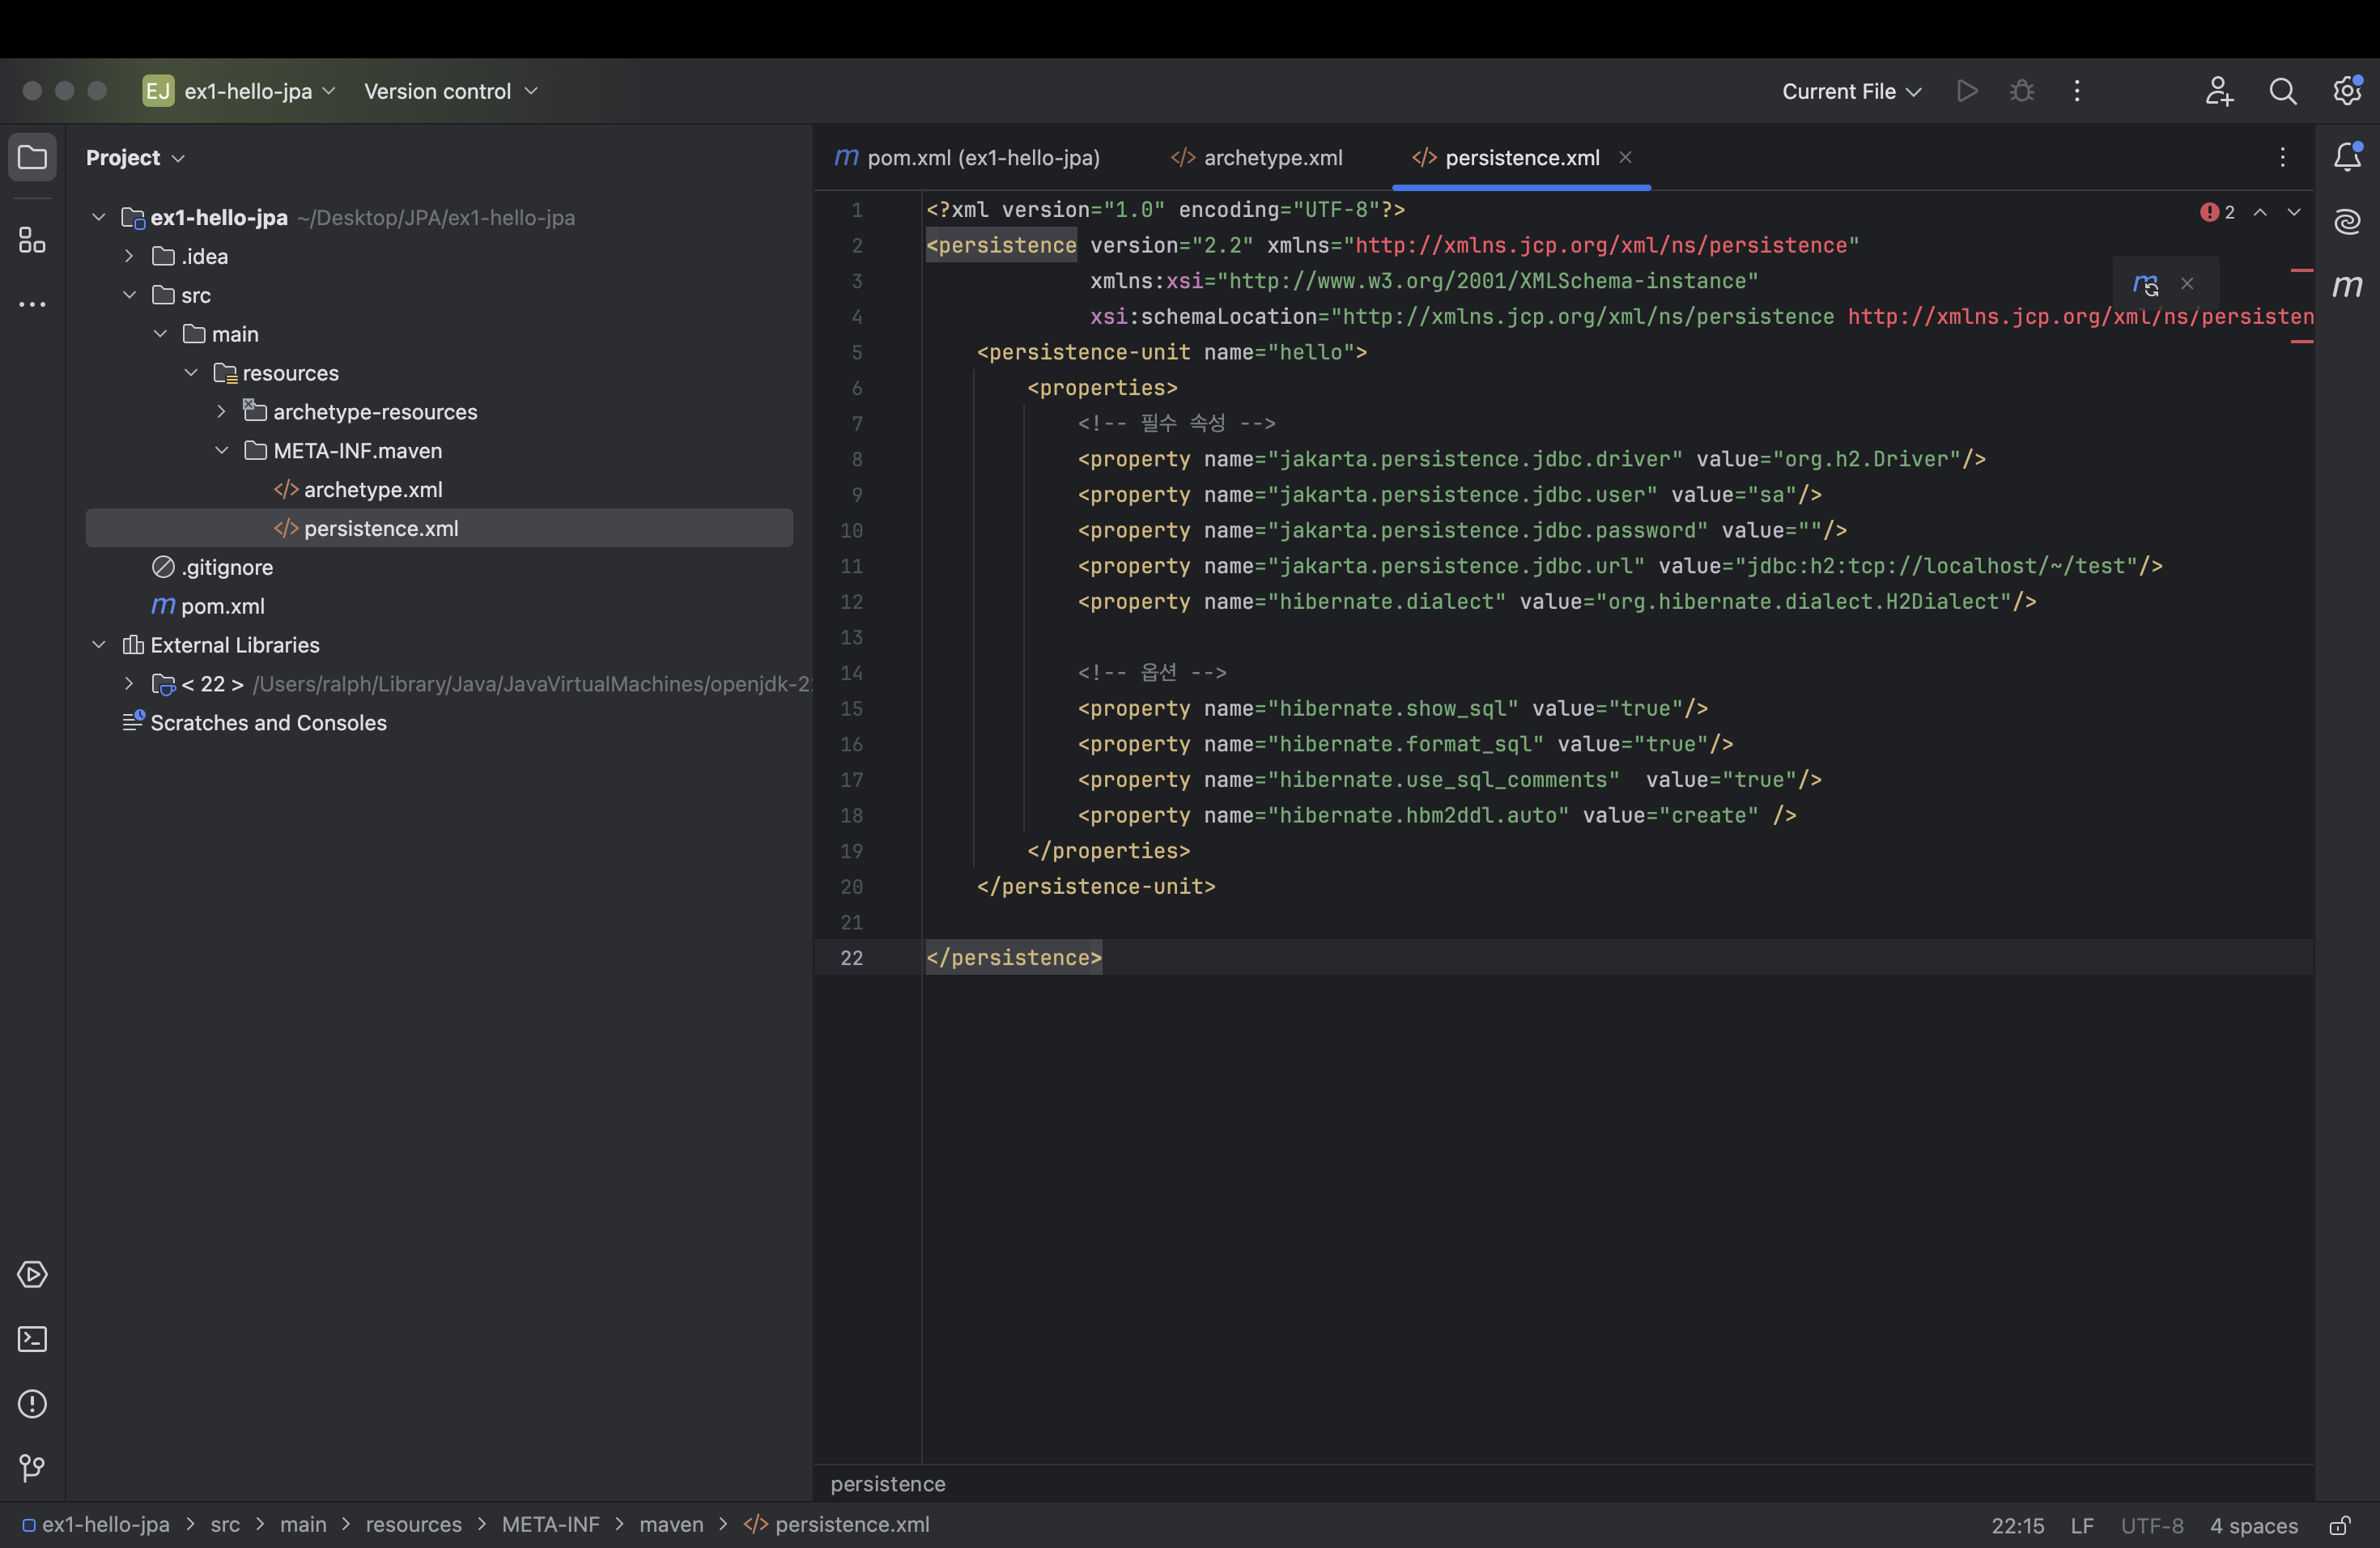Open ex1-hello-jpa project dropdown
2380x1548 pixels.
[240, 91]
